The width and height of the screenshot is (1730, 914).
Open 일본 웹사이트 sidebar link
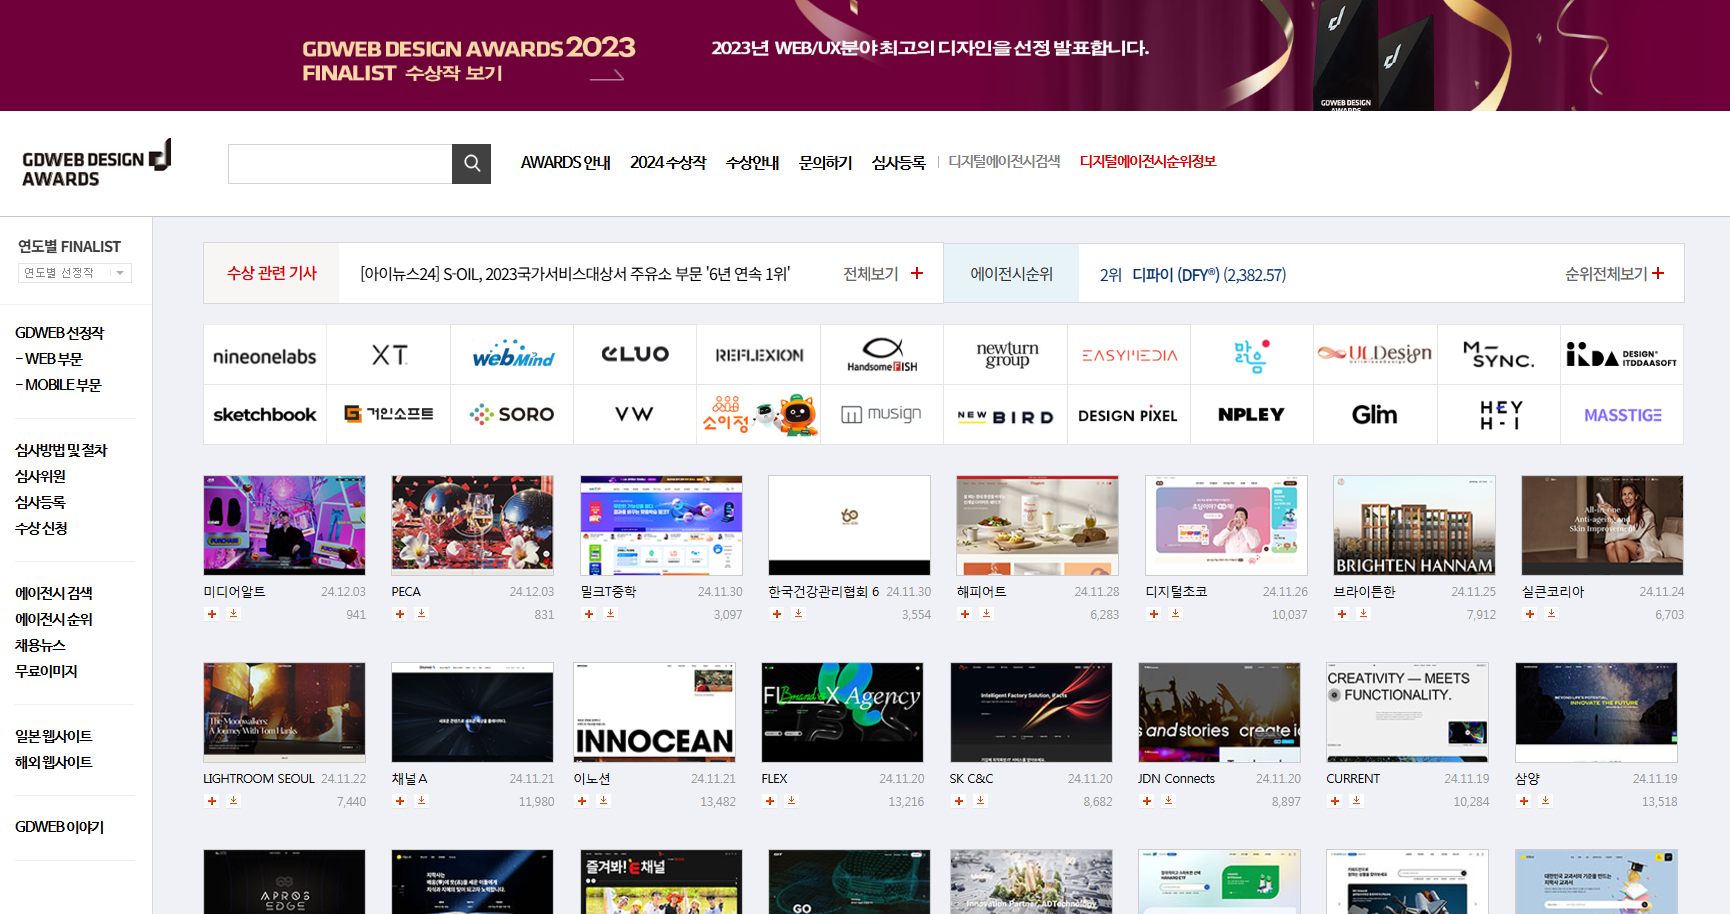point(53,737)
